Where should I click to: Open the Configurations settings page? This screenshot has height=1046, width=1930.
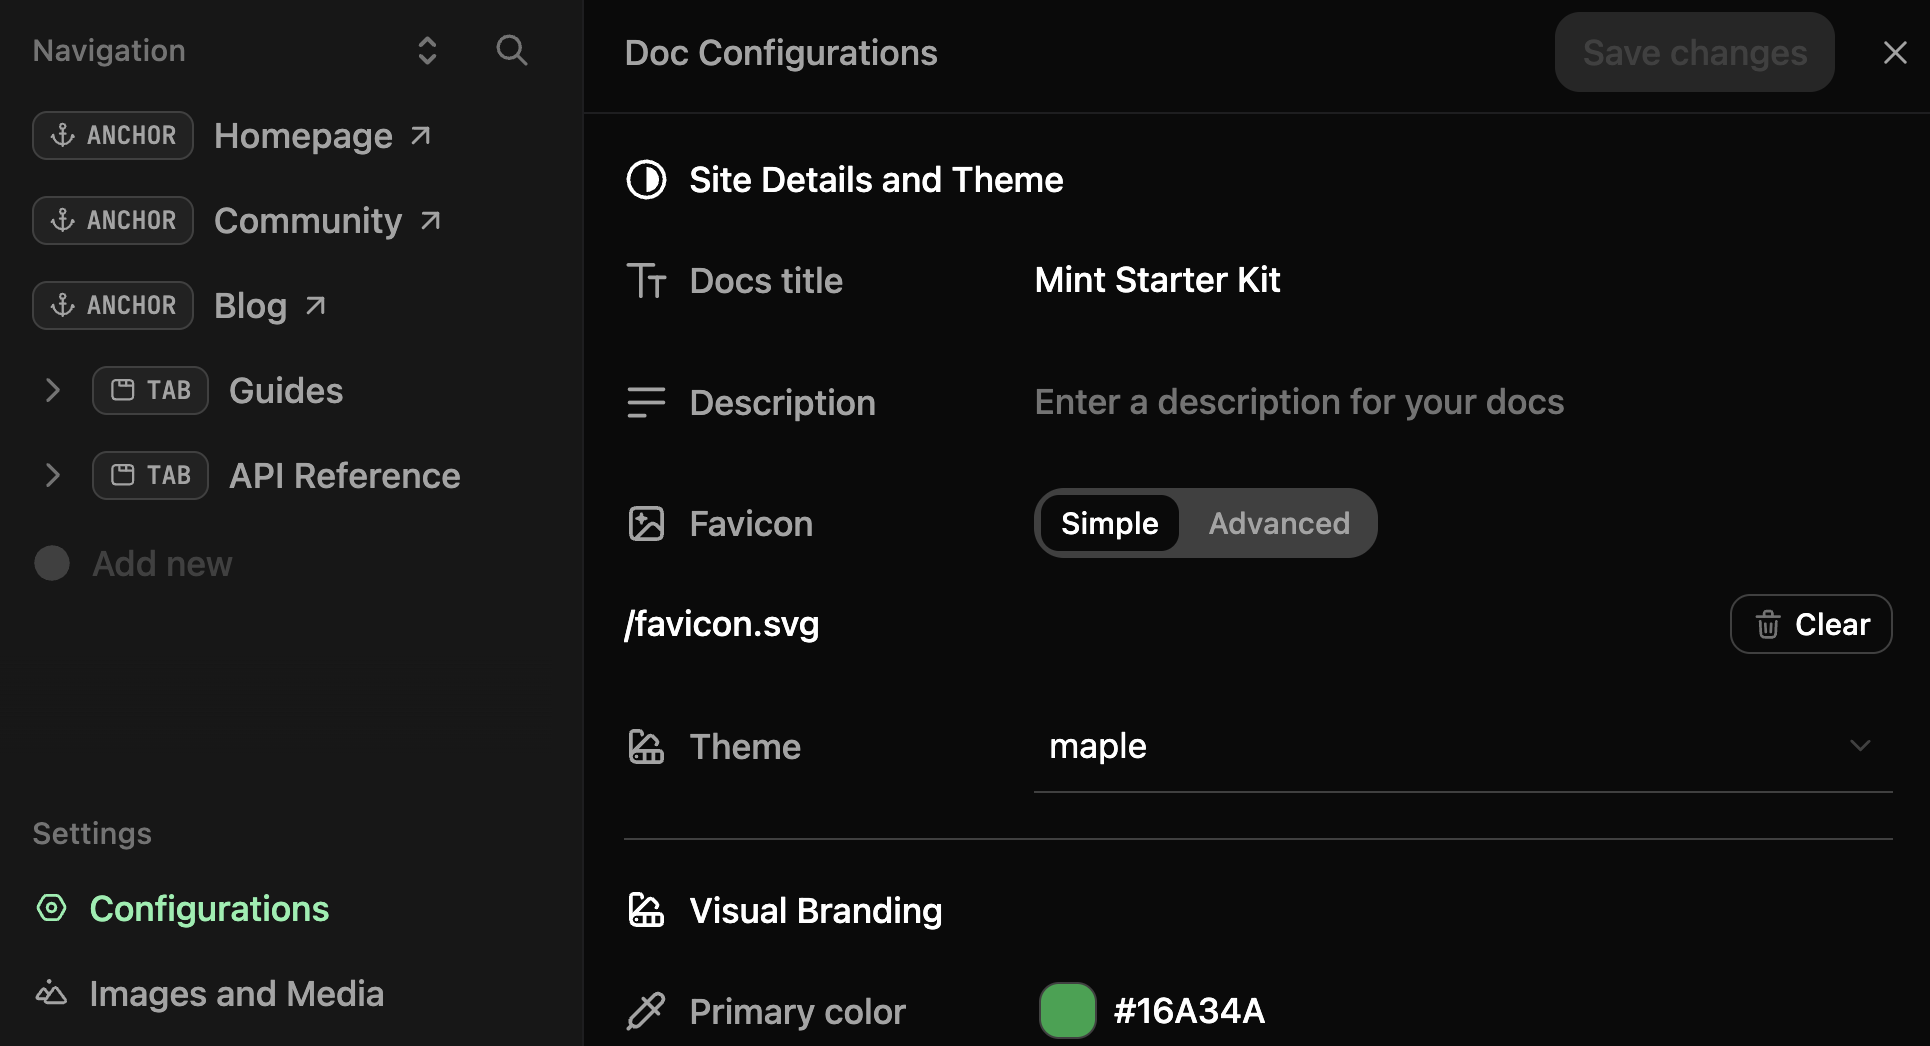(209, 908)
